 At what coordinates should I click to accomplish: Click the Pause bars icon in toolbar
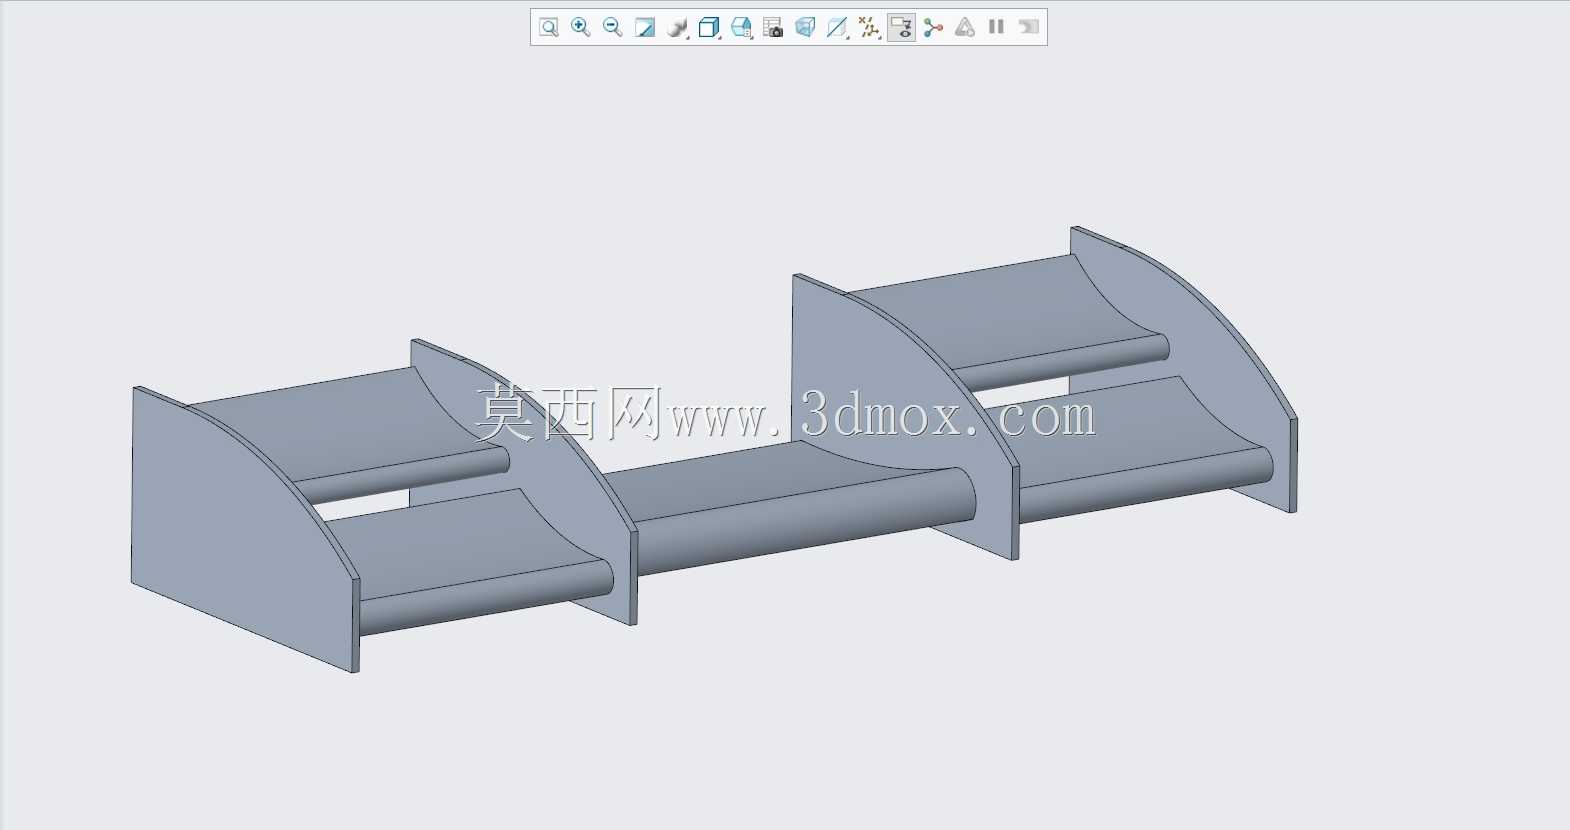(996, 27)
